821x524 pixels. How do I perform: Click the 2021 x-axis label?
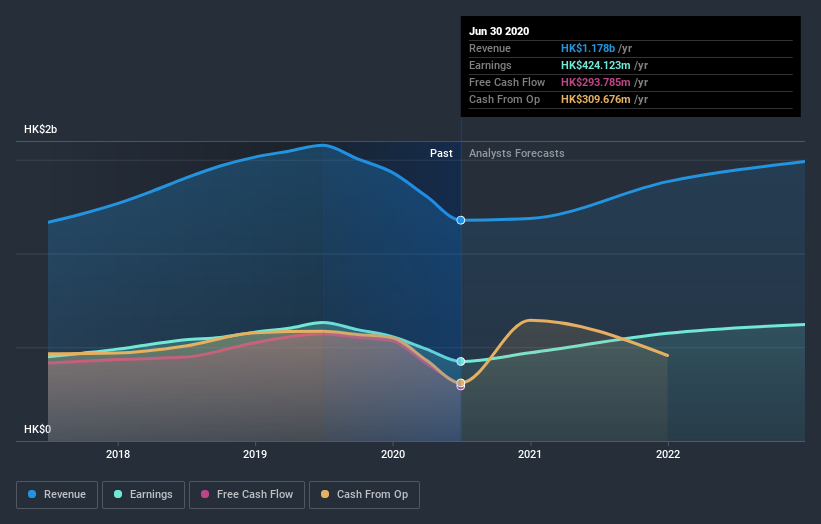[530, 454]
